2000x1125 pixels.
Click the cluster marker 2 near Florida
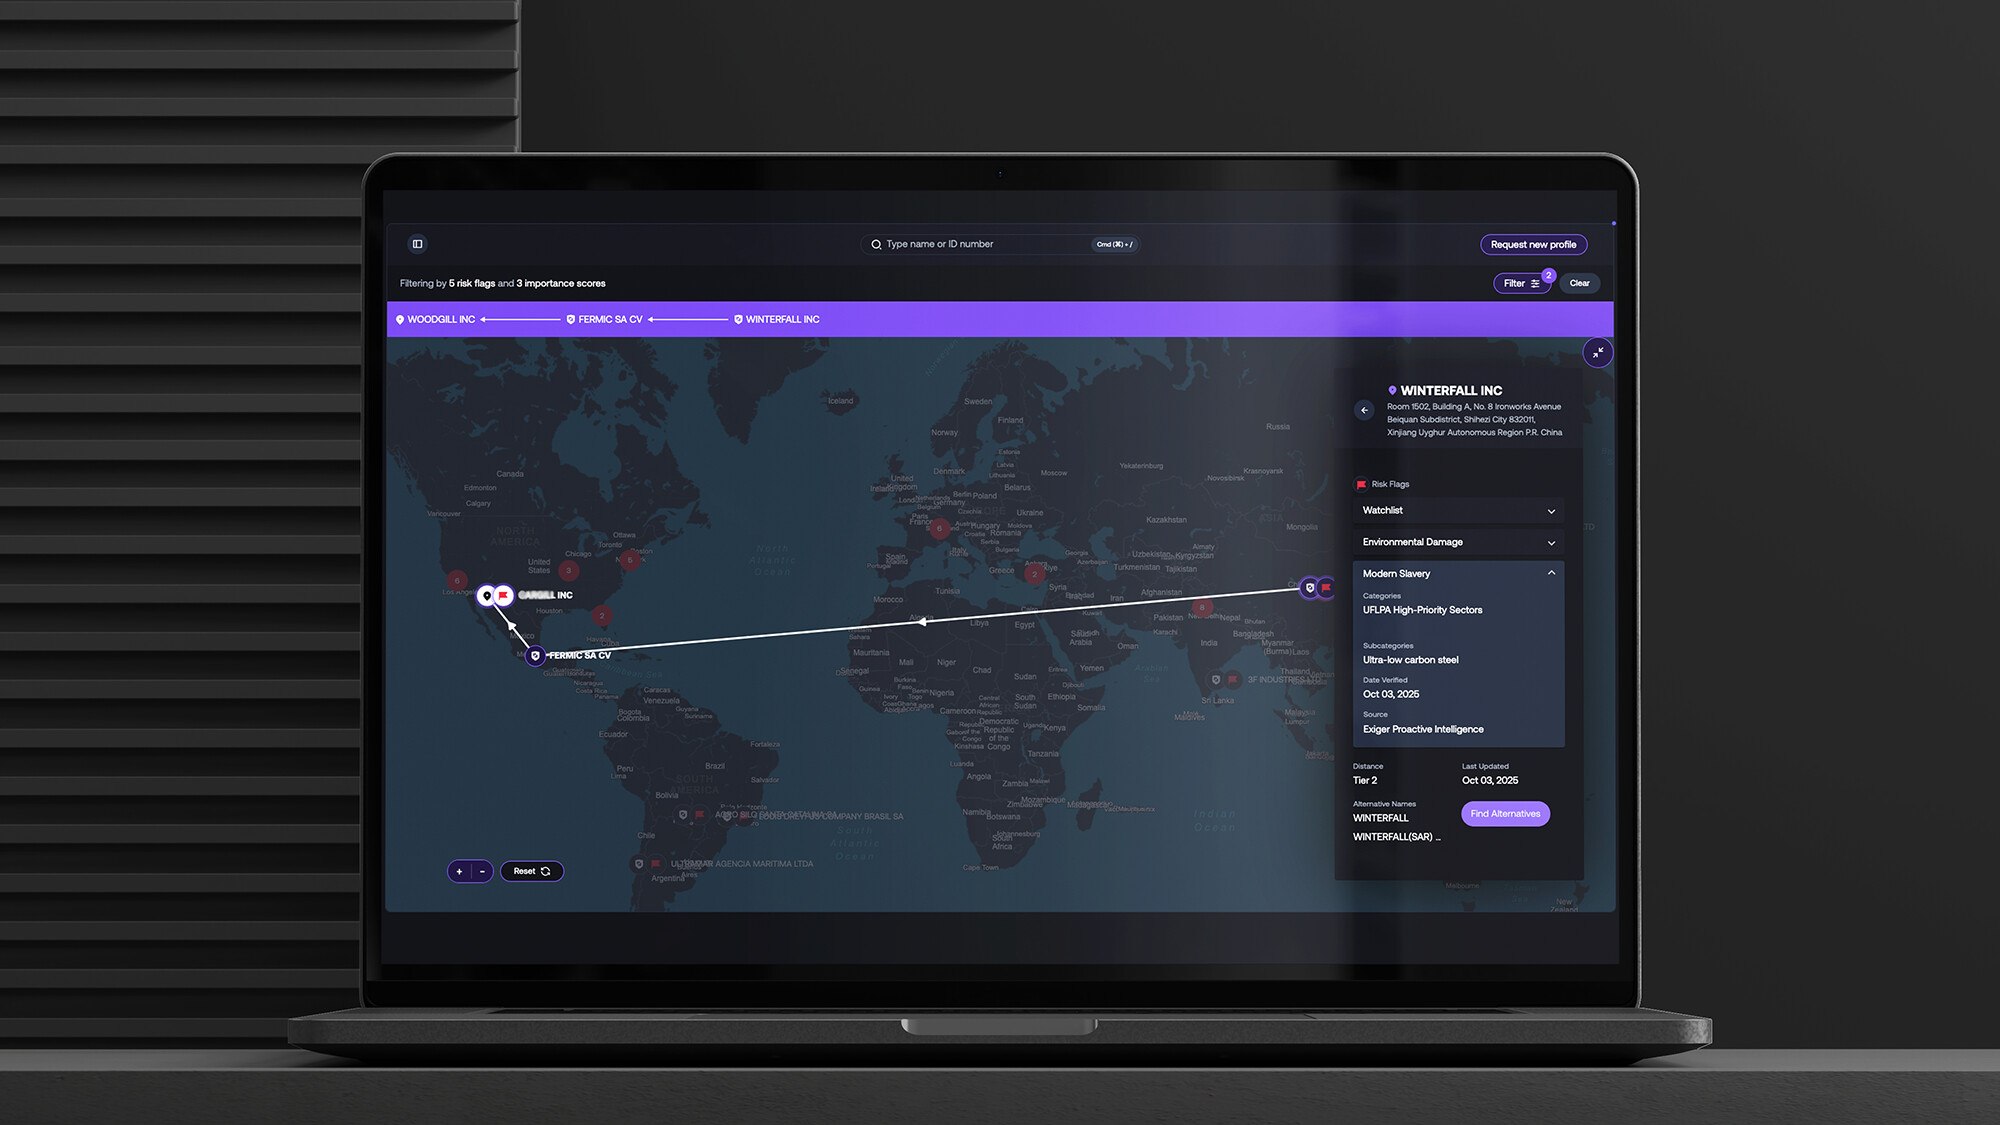[x=602, y=616]
